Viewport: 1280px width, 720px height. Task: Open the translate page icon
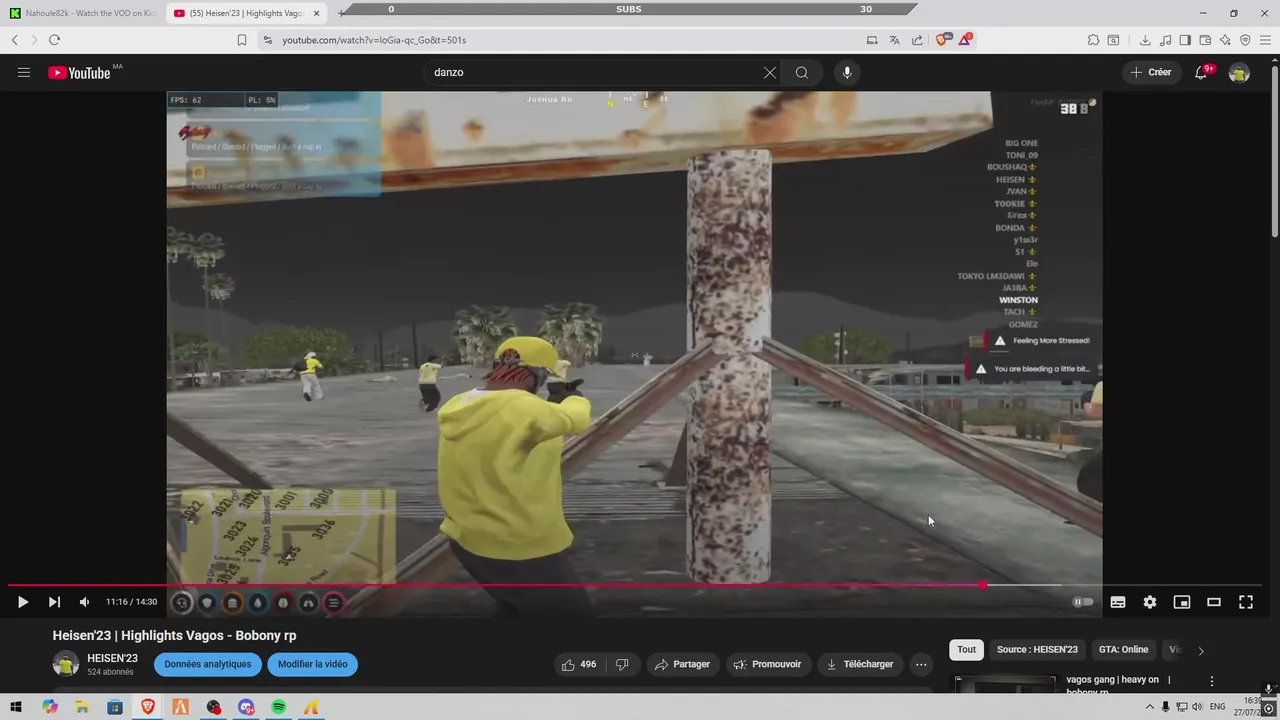[894, 40]
